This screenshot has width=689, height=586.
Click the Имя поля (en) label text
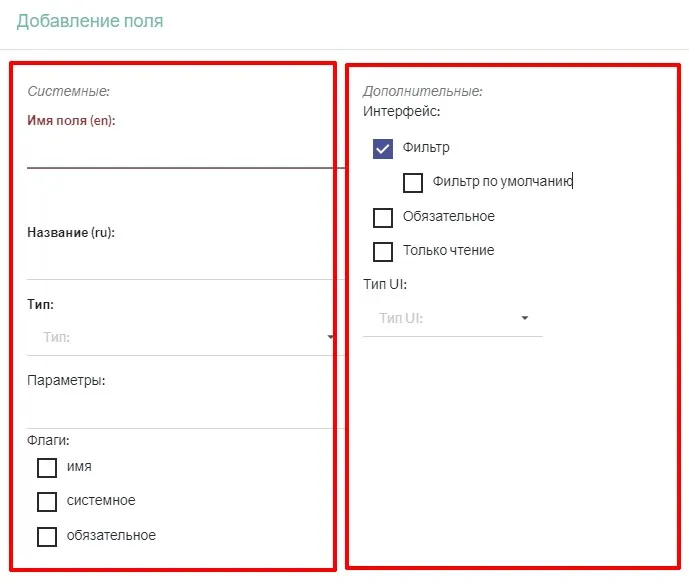click(x=76, y=121)
